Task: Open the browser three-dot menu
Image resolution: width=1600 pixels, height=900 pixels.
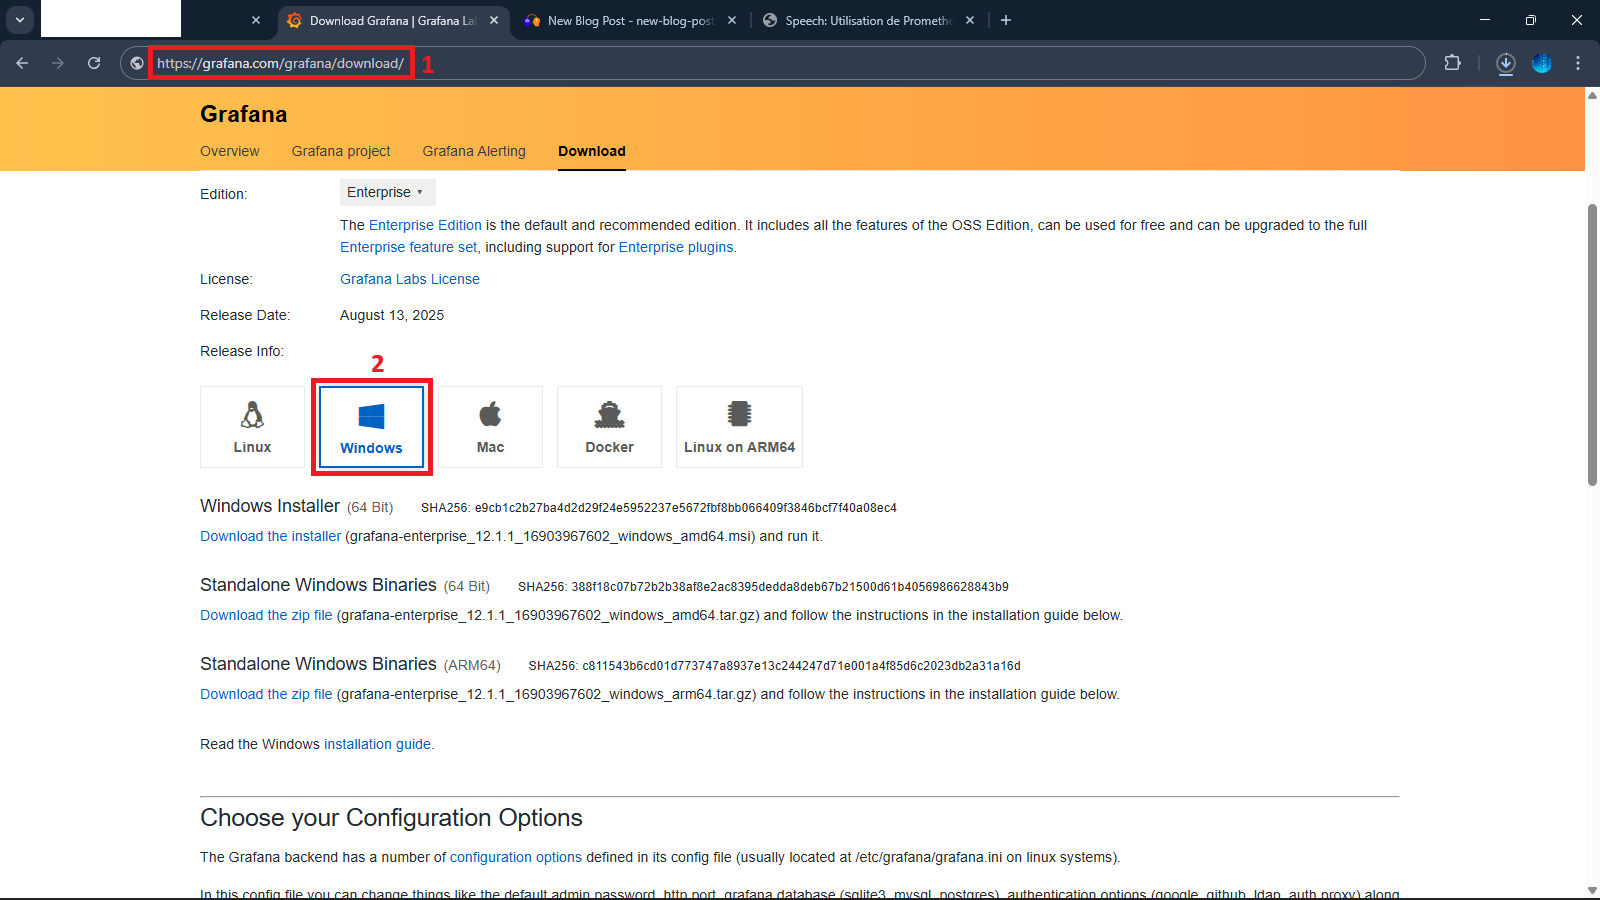Action: point(1578,63)
